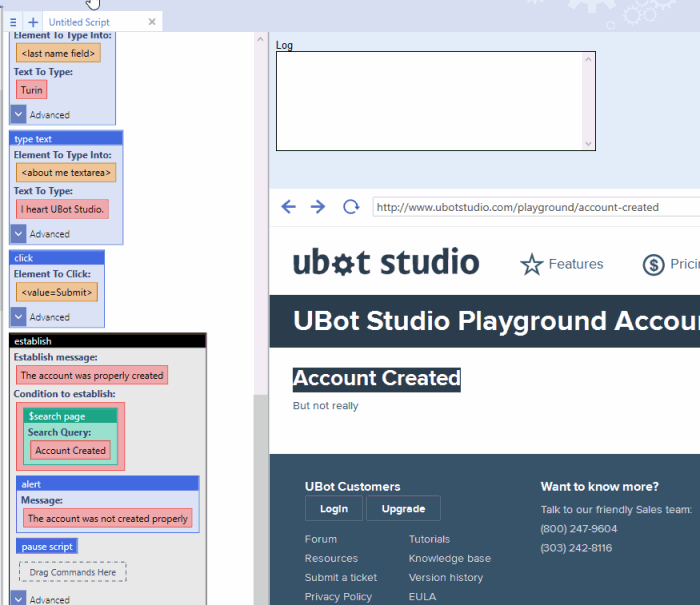700x605 pixels.
Task: Open the Forum footer link
Action: 321,539
